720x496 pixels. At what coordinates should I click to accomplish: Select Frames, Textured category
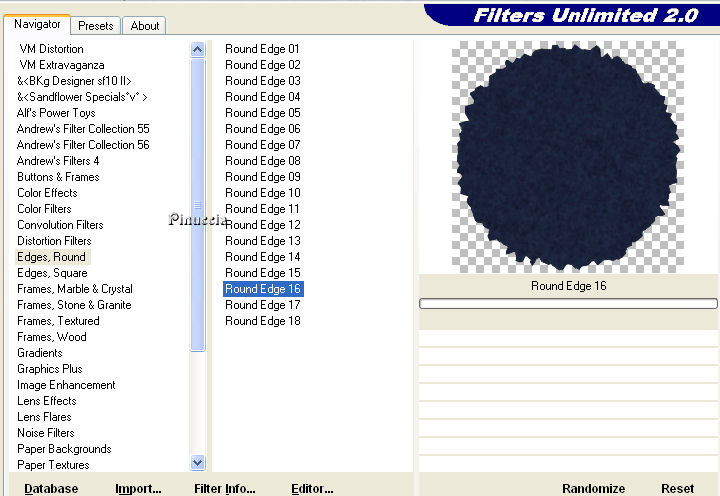coord(58,321)
